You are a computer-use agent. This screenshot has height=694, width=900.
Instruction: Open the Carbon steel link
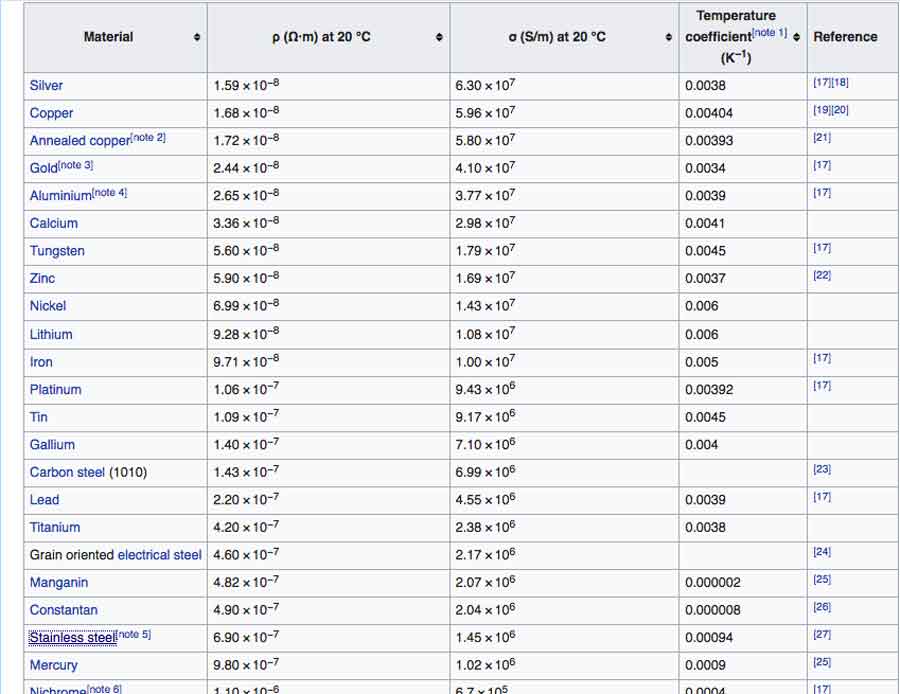tap(67, 472)
